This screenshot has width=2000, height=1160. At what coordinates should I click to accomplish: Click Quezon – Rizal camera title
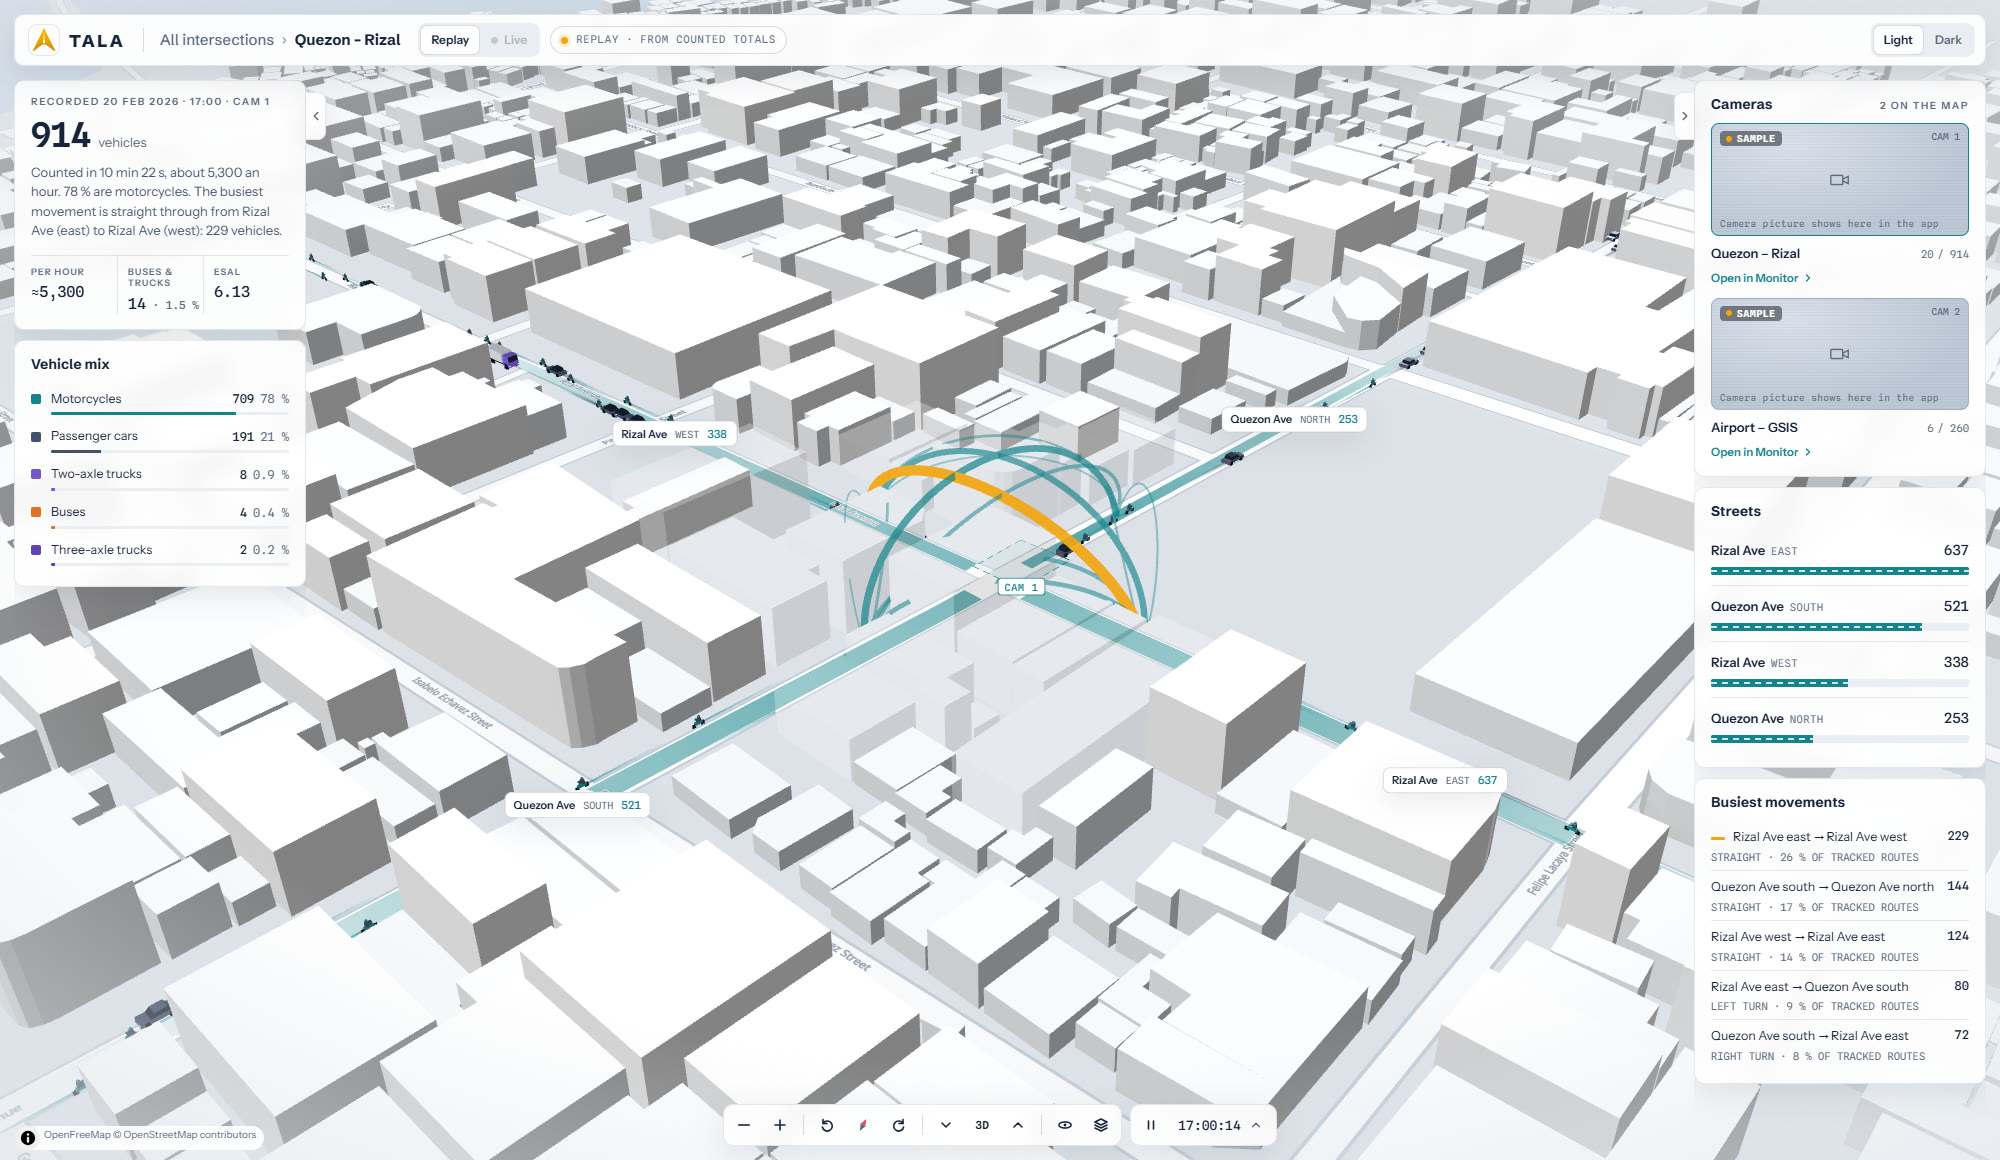point(1755,254)
